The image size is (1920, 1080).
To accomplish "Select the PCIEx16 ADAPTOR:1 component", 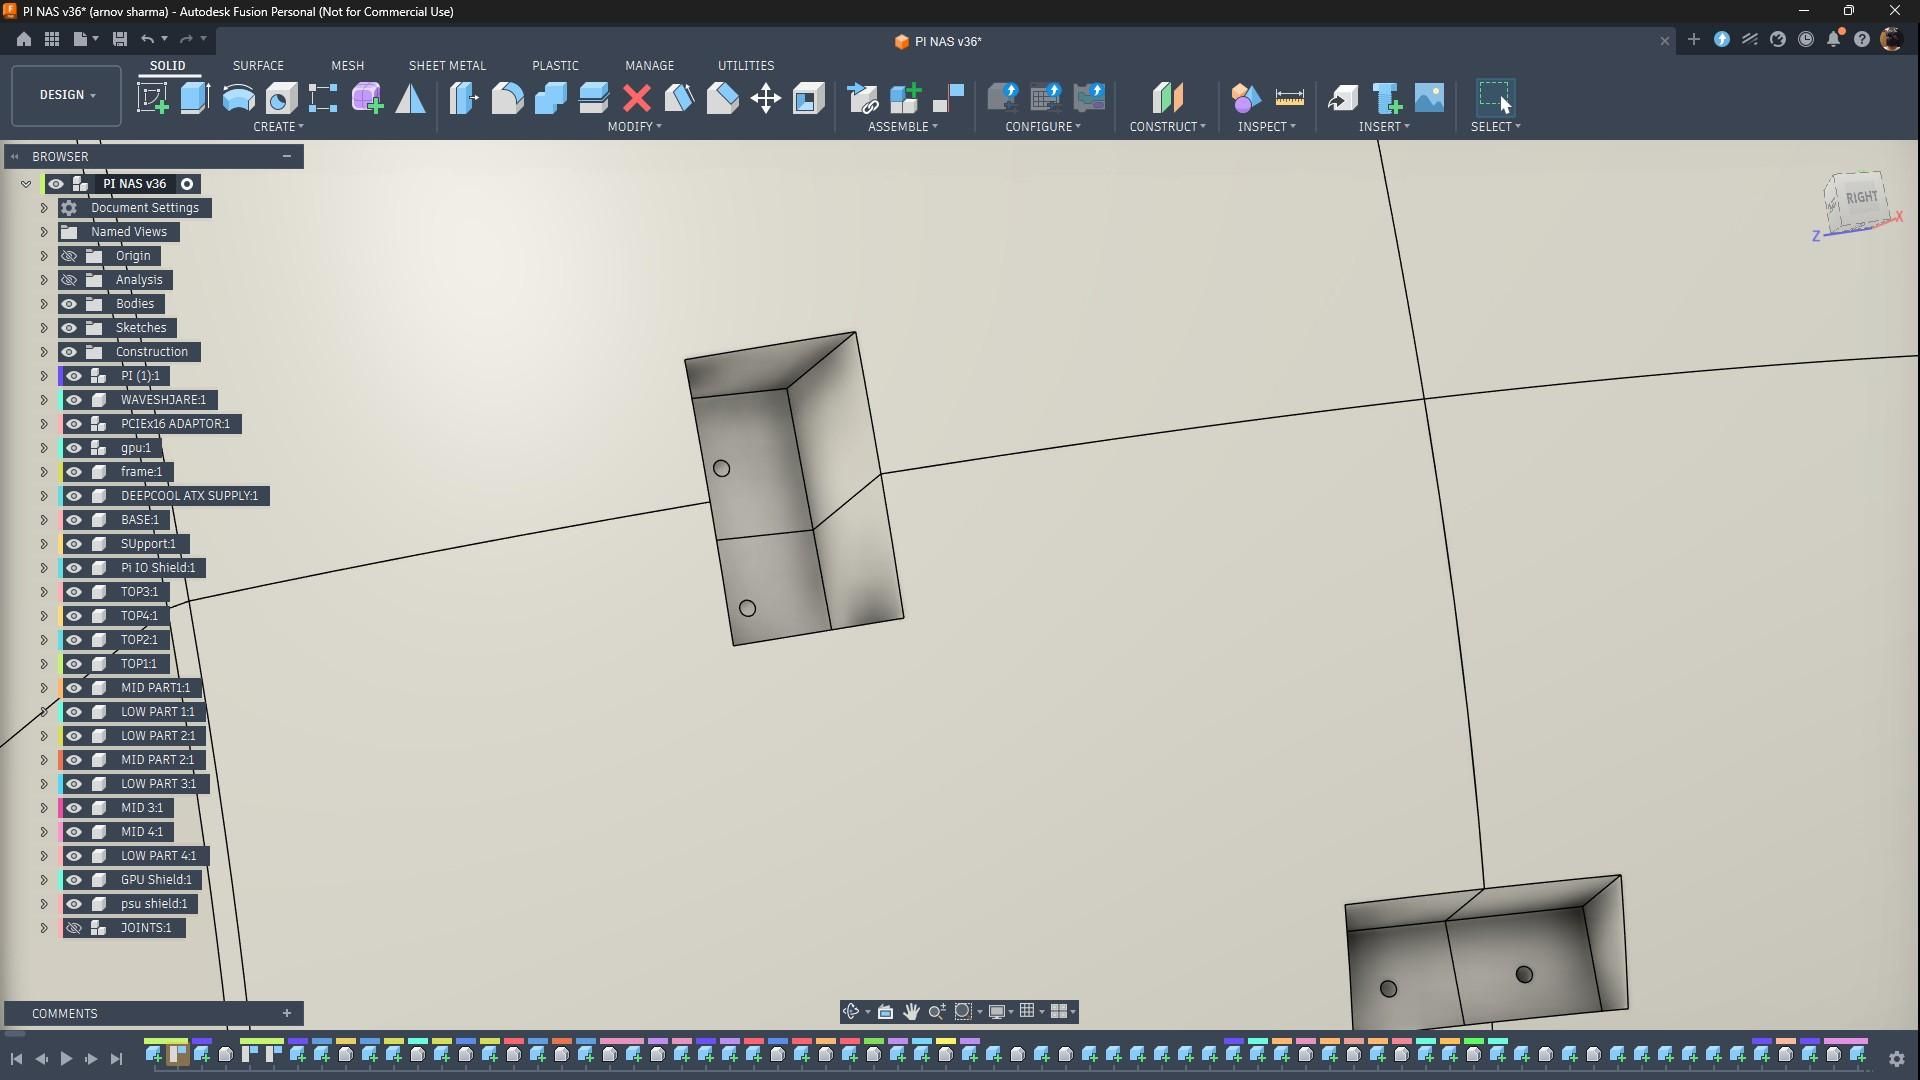I will pyautogui.click(x=175, y=424).
